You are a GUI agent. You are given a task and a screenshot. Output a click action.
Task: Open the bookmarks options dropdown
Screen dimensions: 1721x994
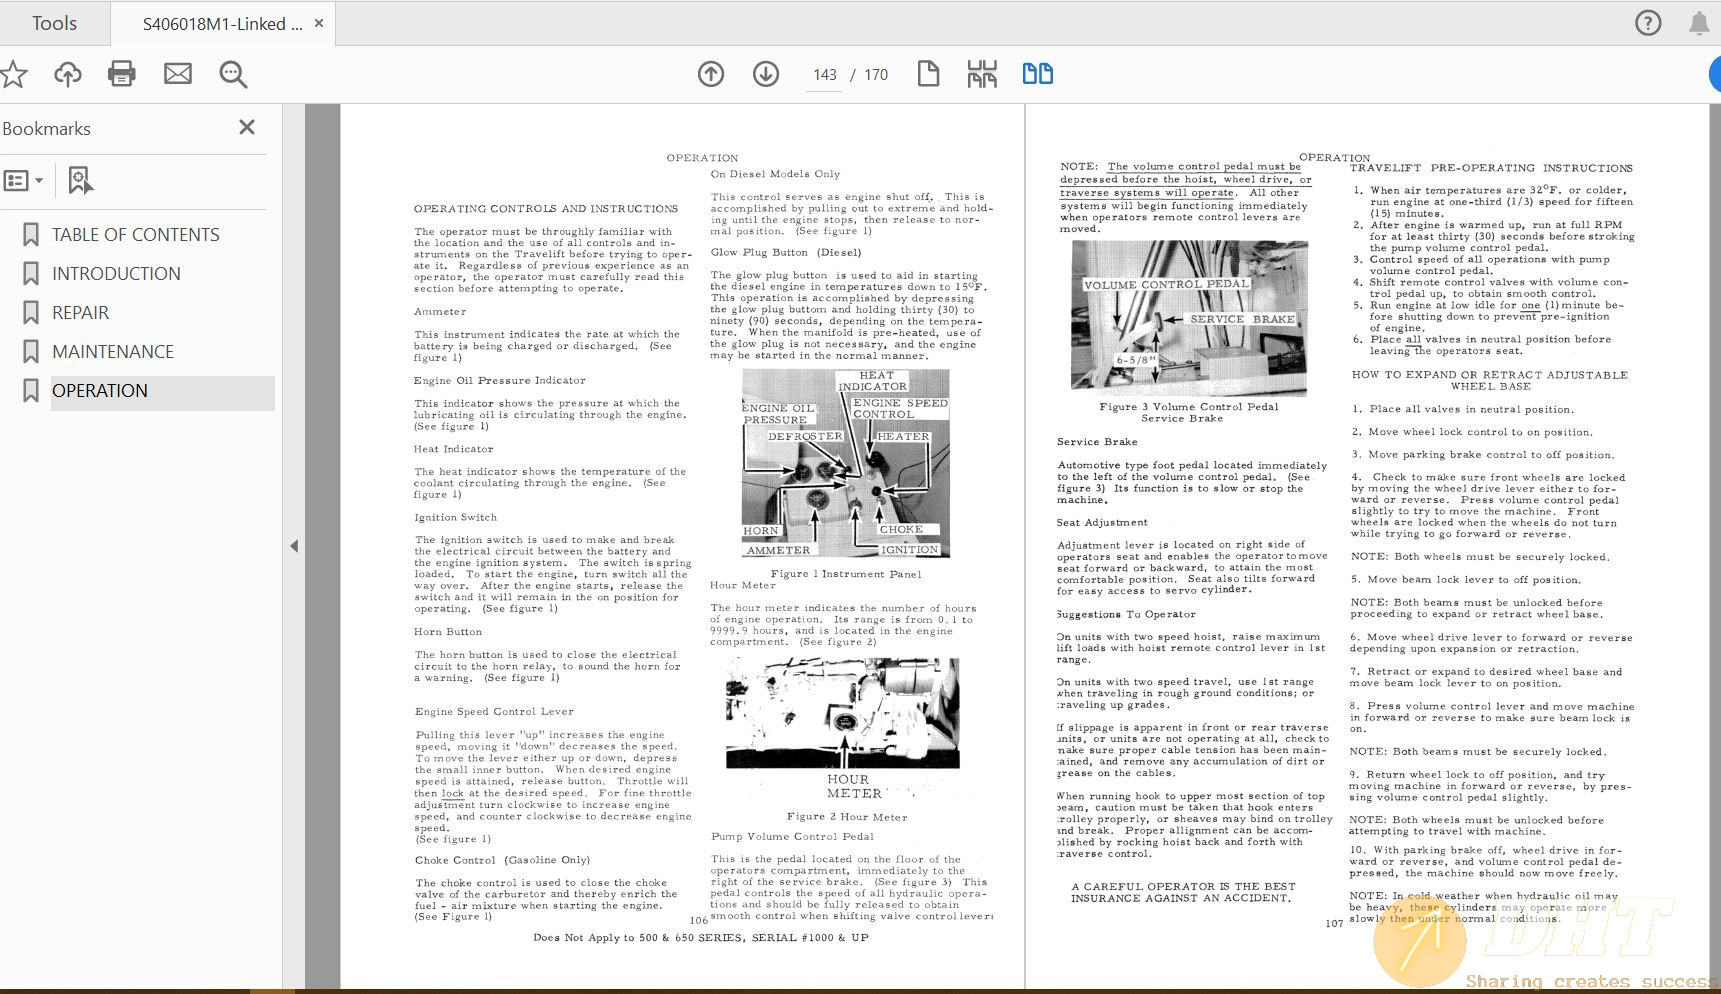(x=24, y=181)
